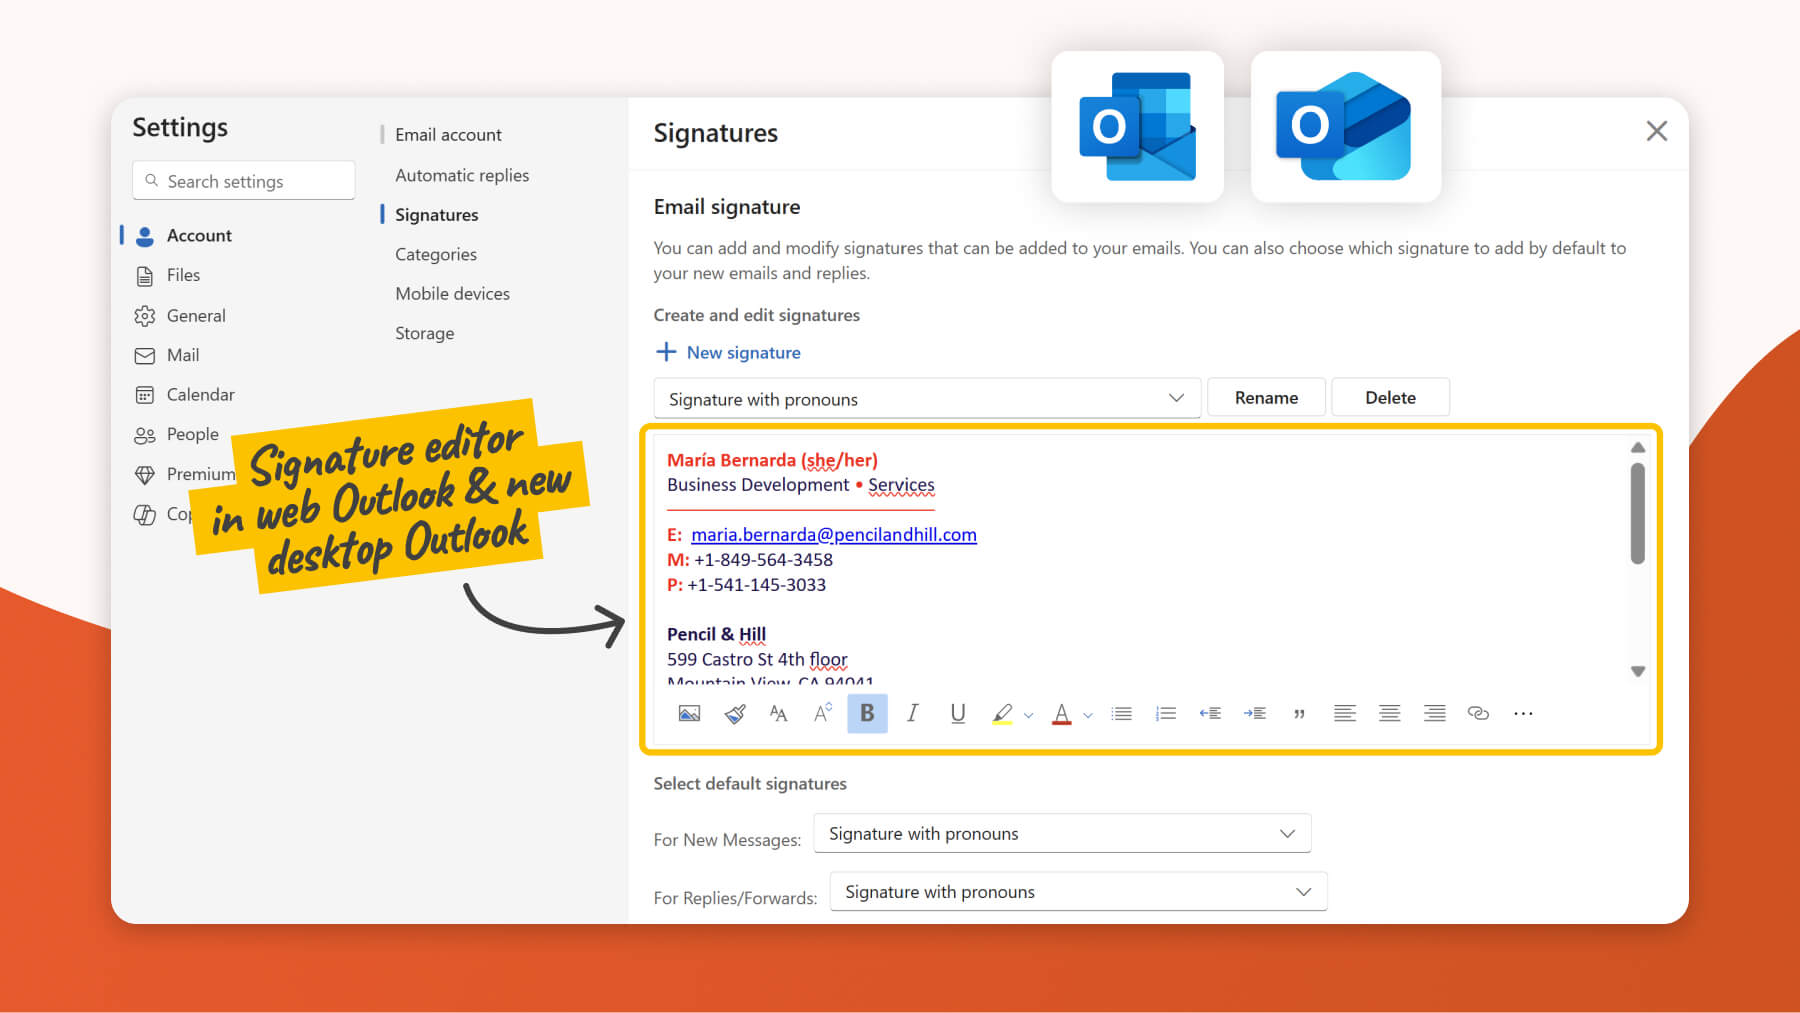1800x1013 pixels.
Task: Click the Rename button
Action: coord(1266,397)
